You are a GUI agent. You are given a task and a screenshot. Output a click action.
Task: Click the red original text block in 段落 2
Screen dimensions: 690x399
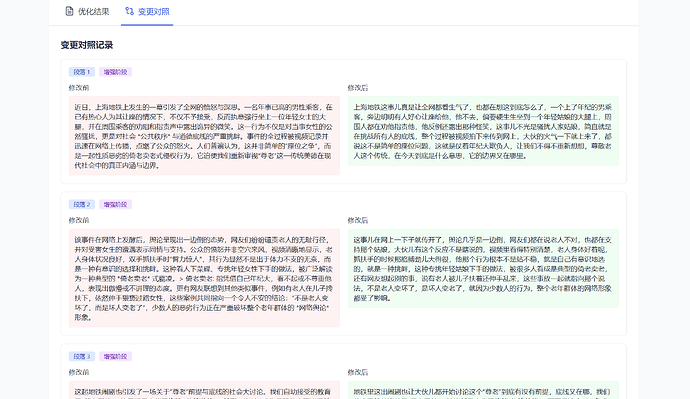tap(204, 278)
